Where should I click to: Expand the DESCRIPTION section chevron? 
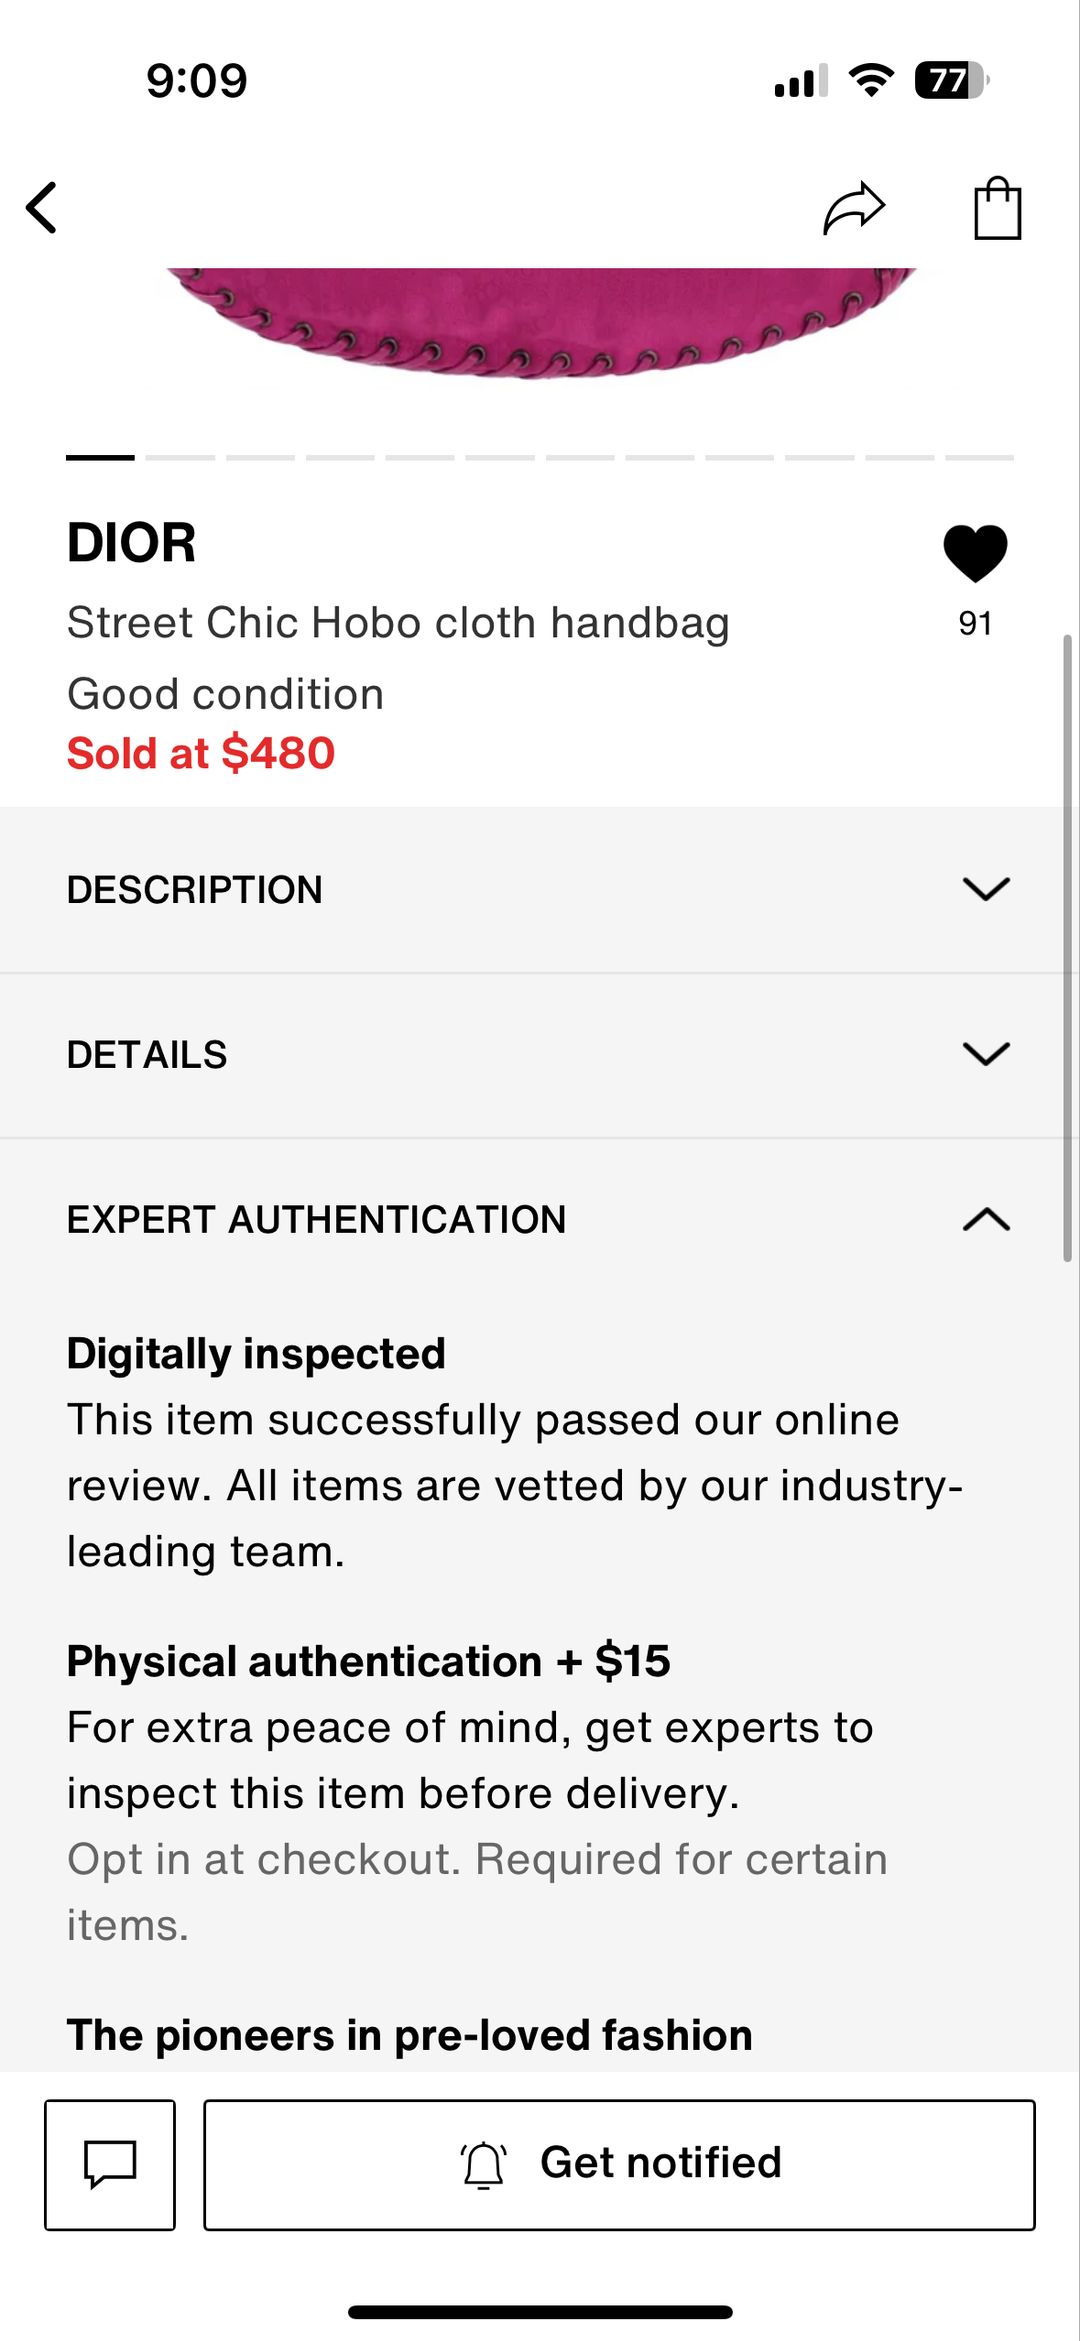click(986, 889)
